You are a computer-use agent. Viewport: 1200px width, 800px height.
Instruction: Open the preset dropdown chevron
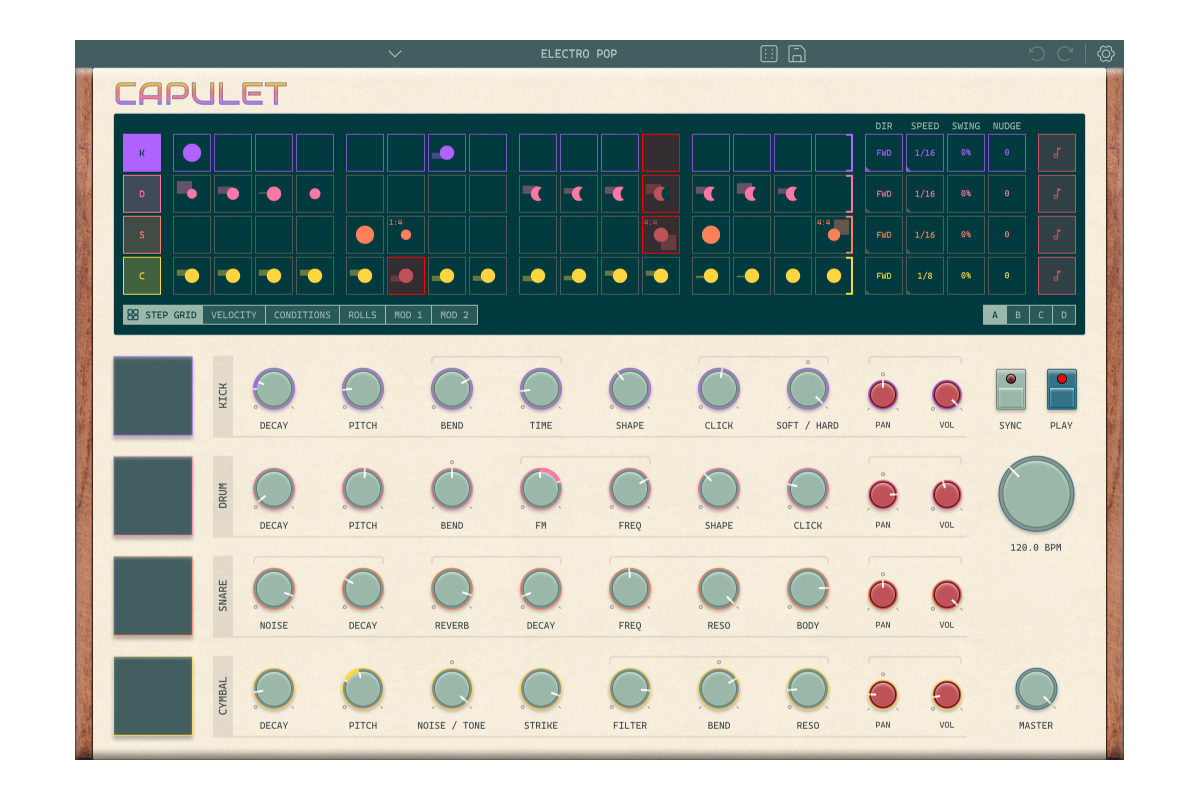[x=395, y=54]
